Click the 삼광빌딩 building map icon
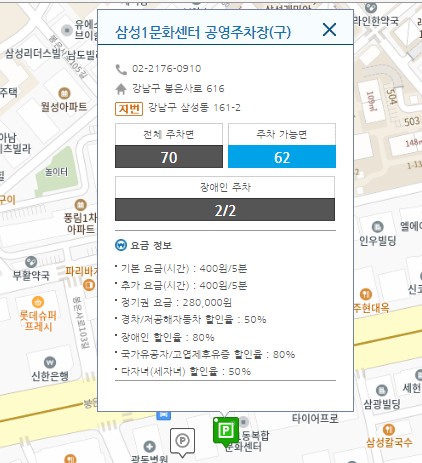The height and width of the screenshot is (463, 422). click(x=382, y=390)
